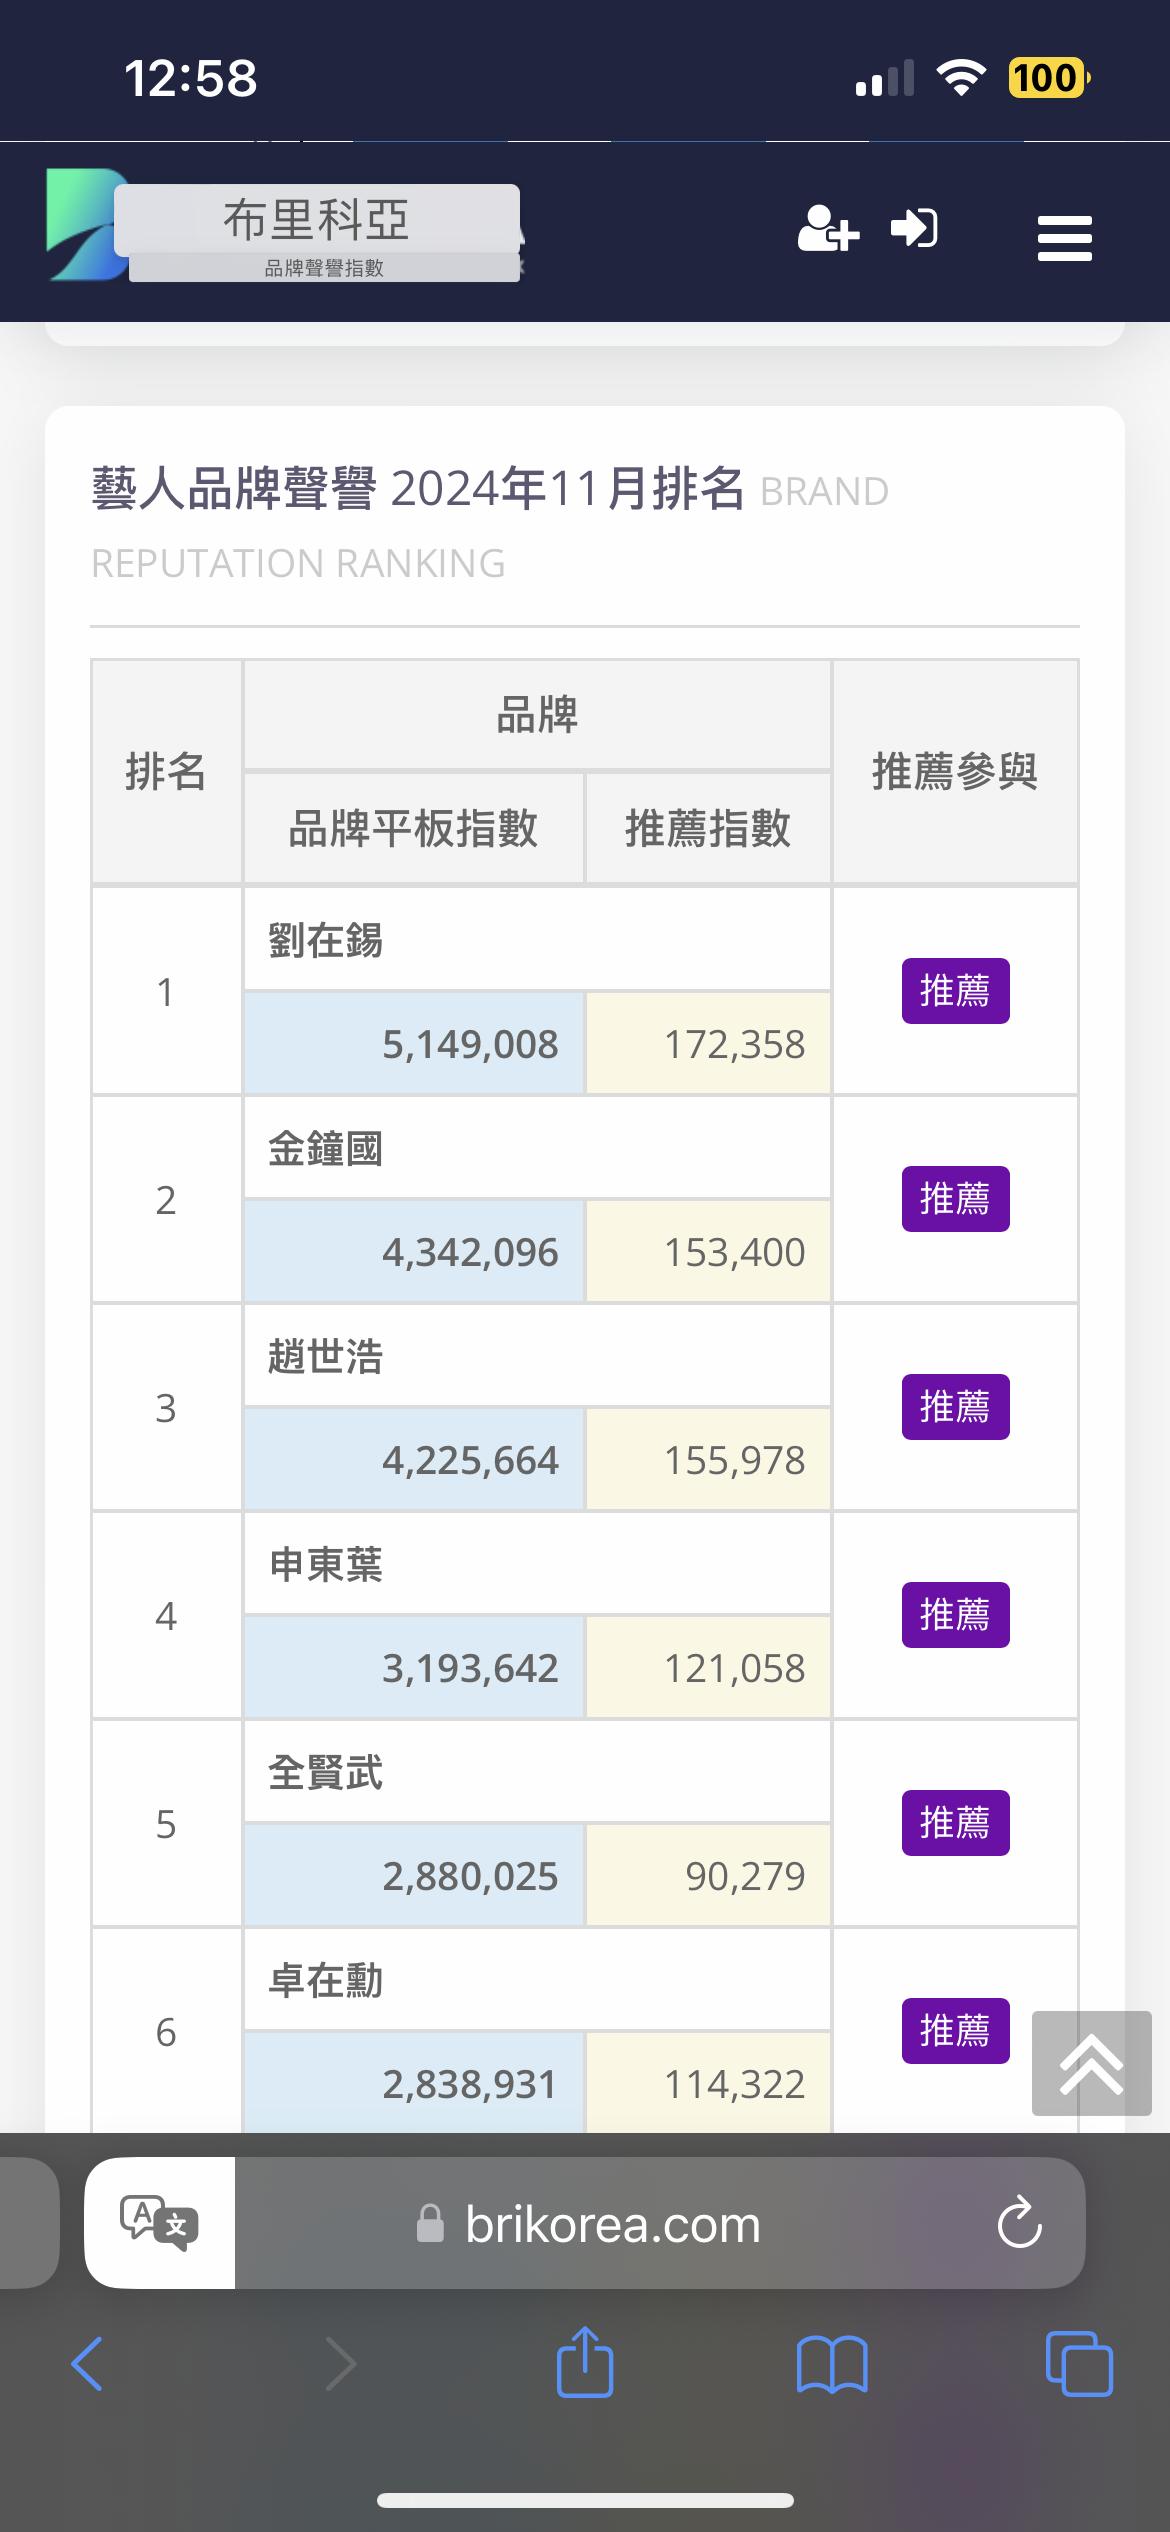This screenshot has height=2532, width=1170.
Task: Tap the sign-up user-plus icon
Action: point(828,229)
